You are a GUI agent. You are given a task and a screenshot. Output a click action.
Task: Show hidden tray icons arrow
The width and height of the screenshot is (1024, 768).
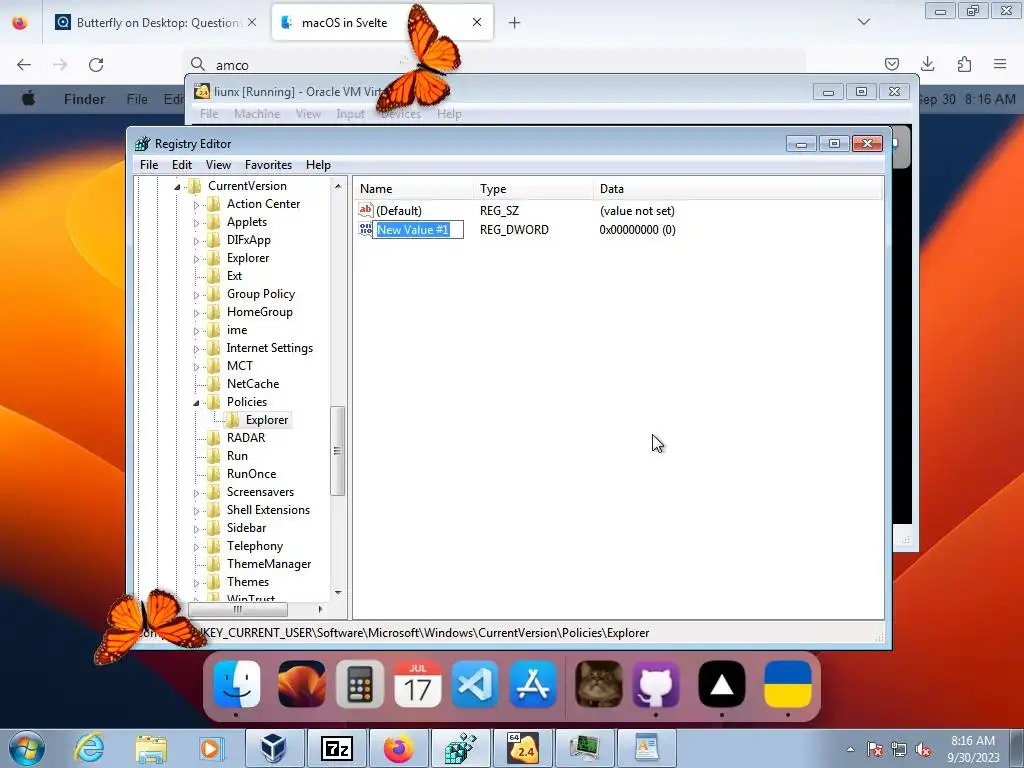[x=850, y=750]
